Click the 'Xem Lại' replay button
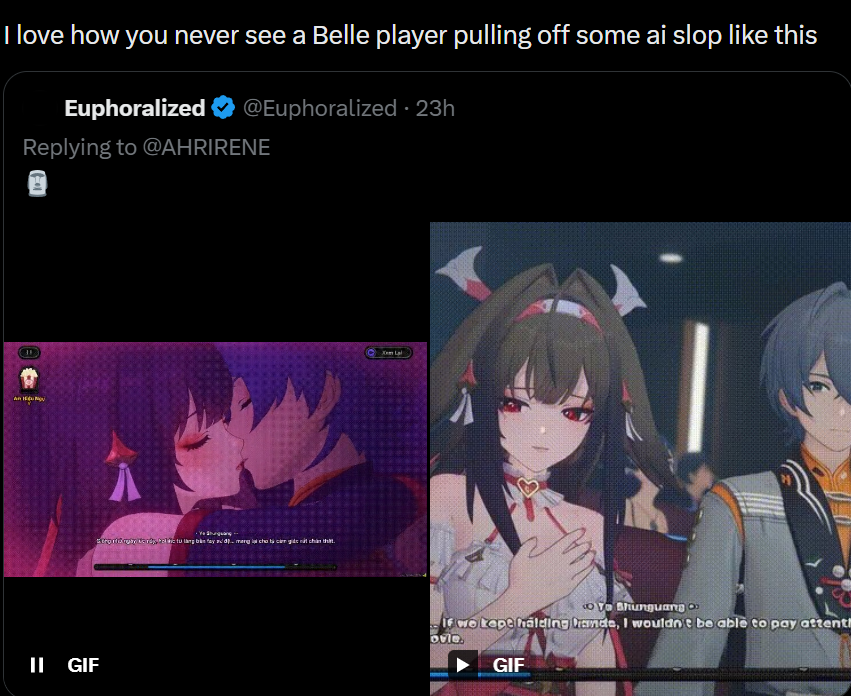 point(389,353)
